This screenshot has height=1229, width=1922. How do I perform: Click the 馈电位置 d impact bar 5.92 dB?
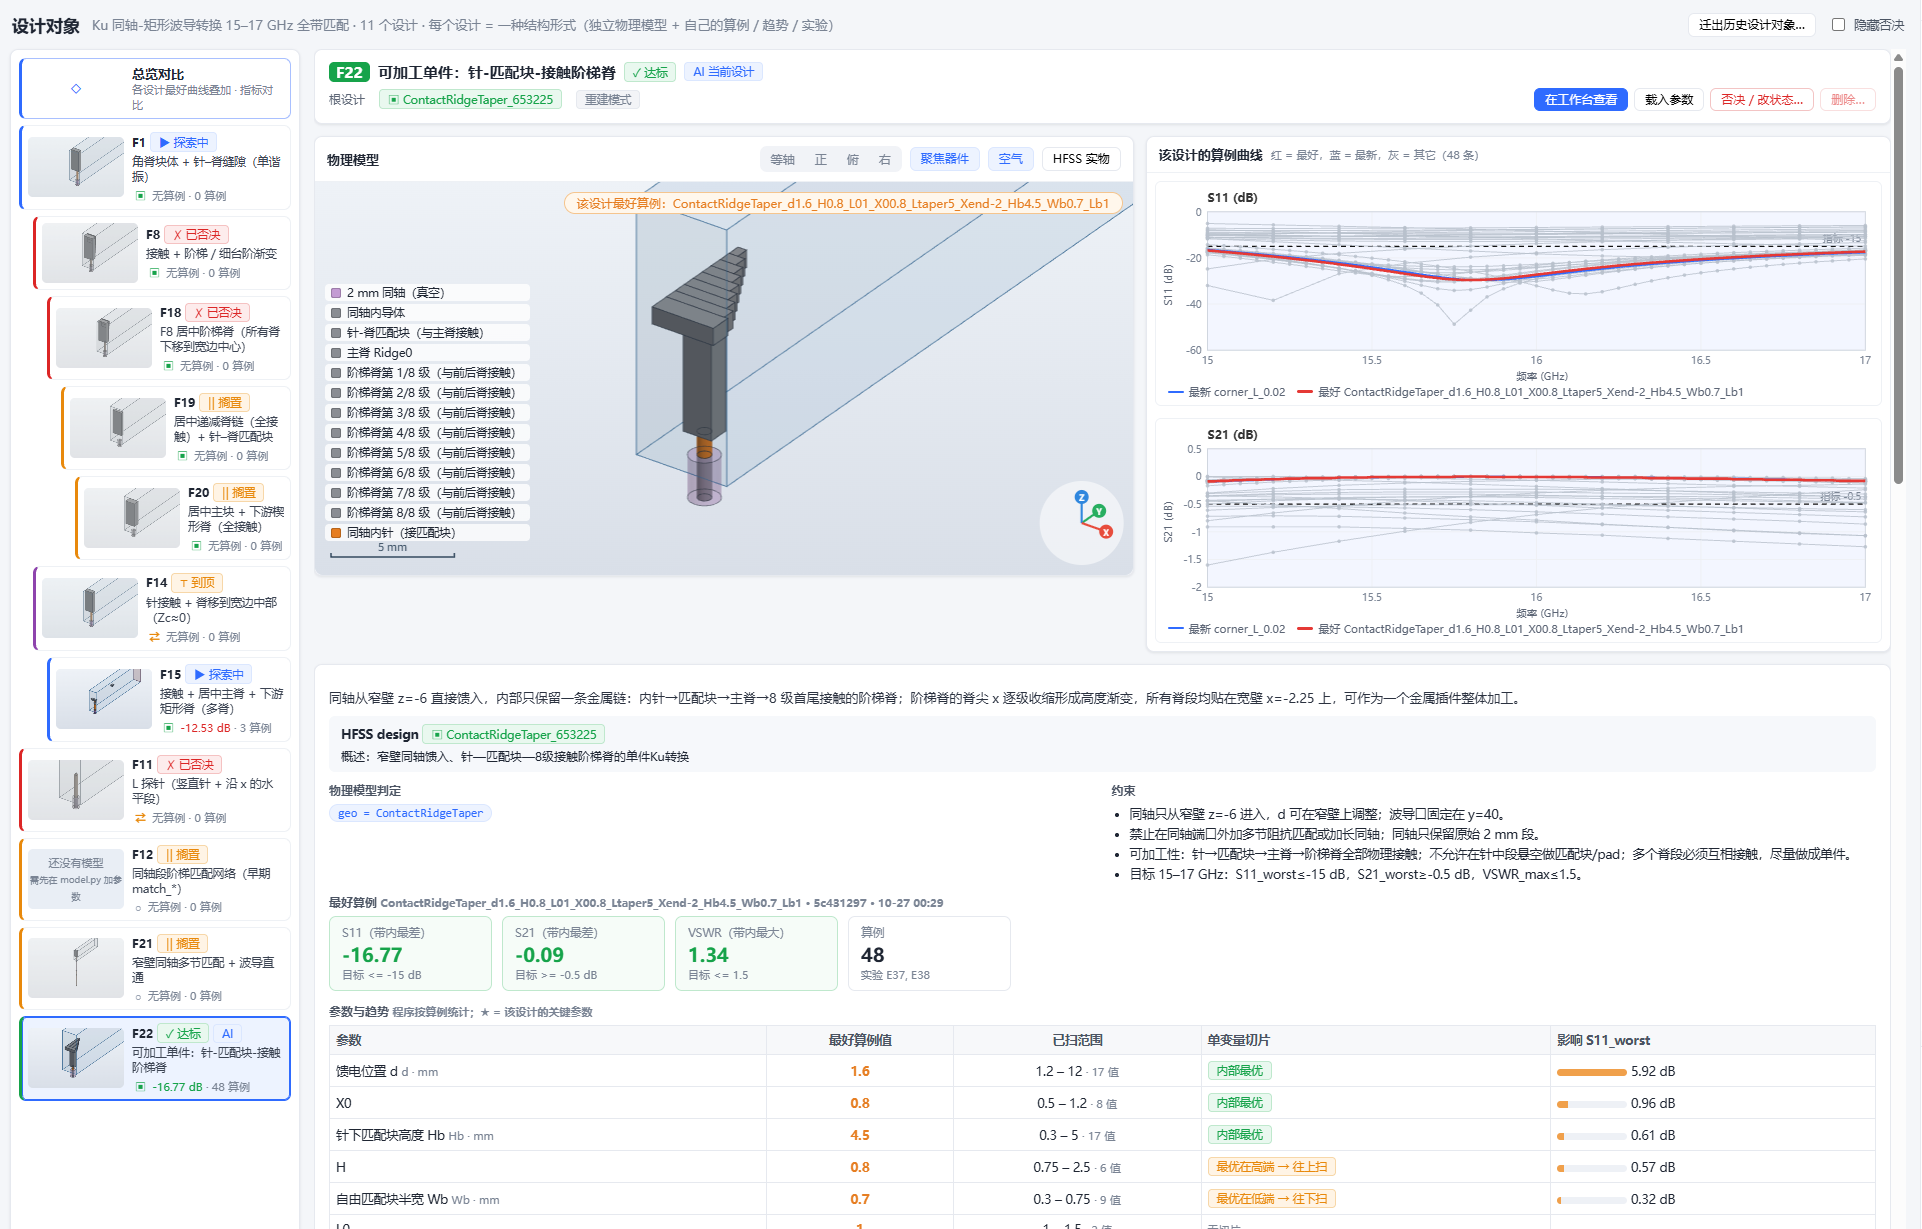[1591, 1072]
